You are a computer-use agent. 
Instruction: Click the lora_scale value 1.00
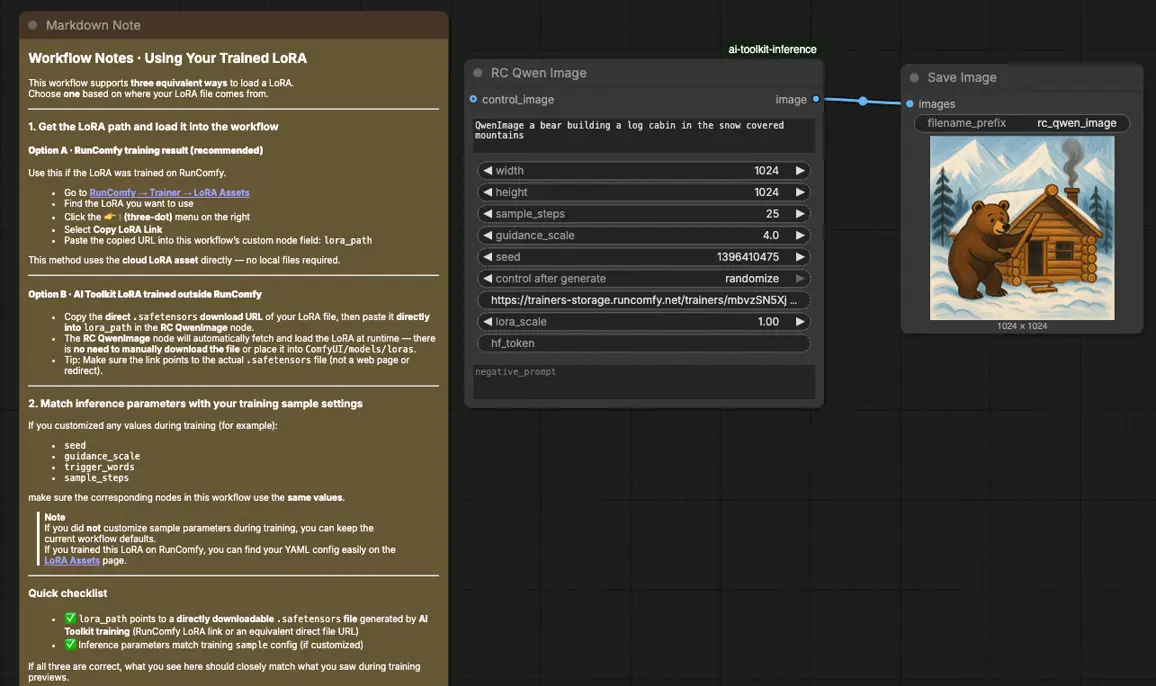tap(768, 322)
